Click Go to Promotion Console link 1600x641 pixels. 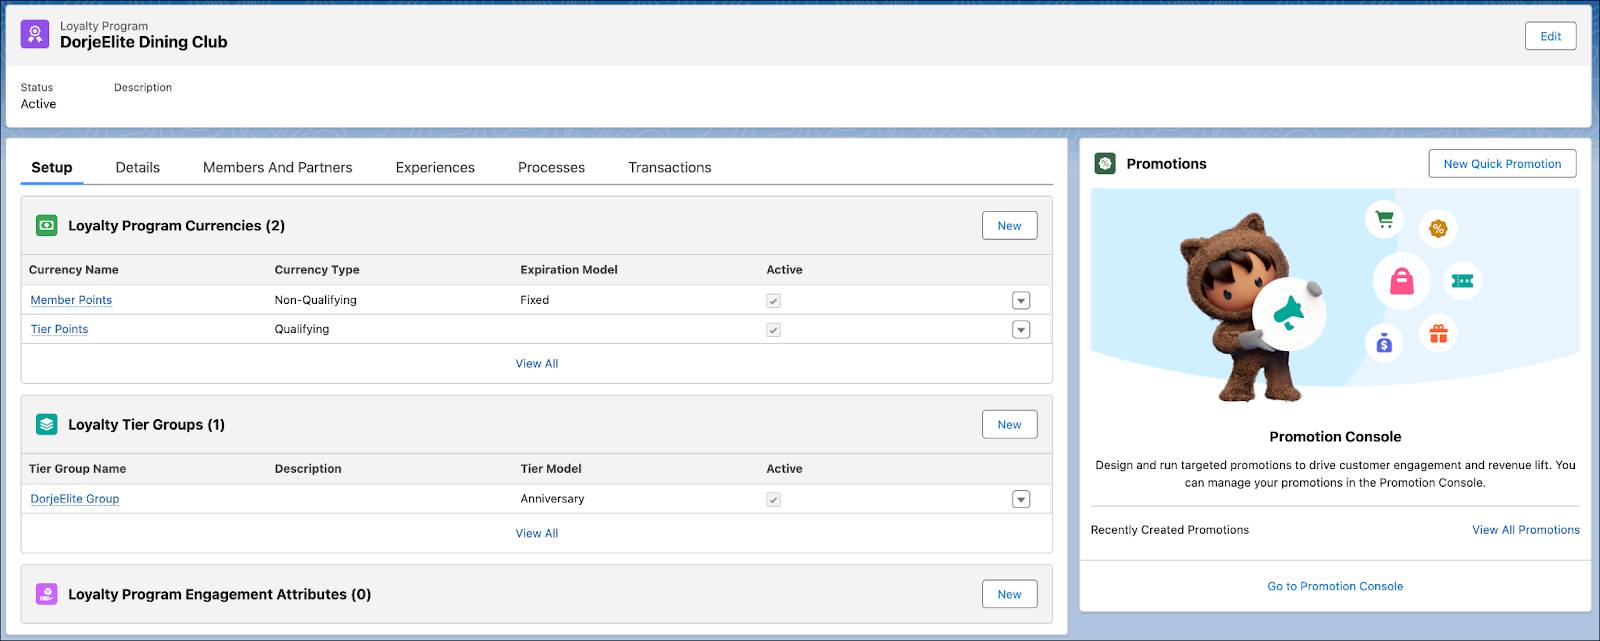coord(1335,587)
